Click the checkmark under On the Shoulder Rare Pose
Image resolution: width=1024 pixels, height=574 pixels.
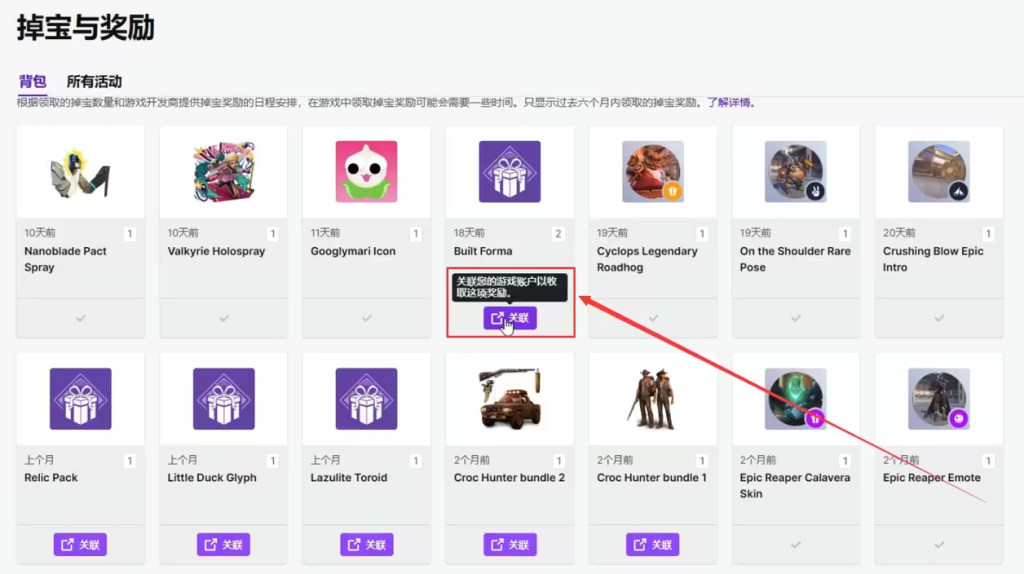click(795, 318)
